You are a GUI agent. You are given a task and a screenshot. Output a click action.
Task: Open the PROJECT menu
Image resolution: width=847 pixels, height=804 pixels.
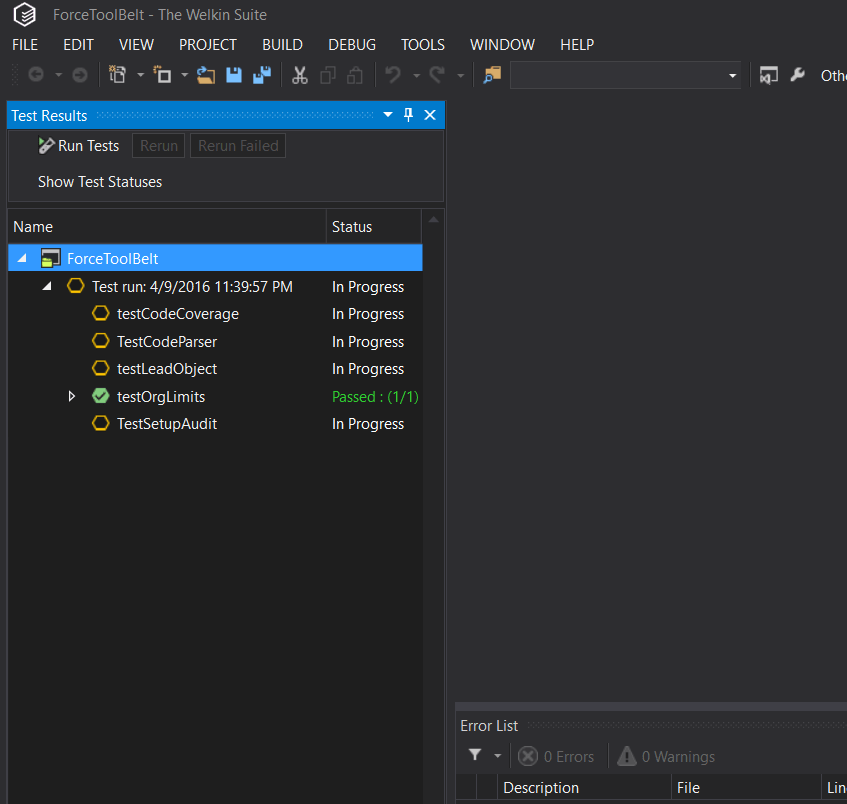(208, 45)
